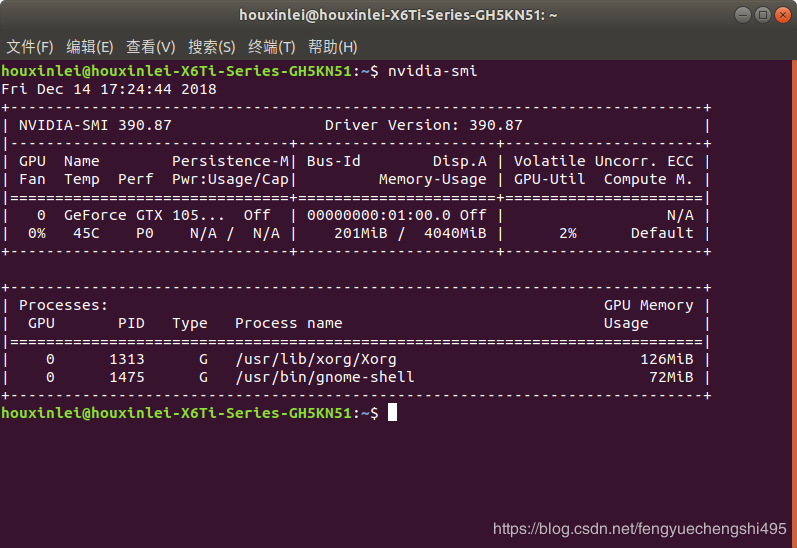The image size is (797, 548).
Task: Click the date line Fri Dec 14 17:24:44 2018
Action: click(x=109, y=89)
